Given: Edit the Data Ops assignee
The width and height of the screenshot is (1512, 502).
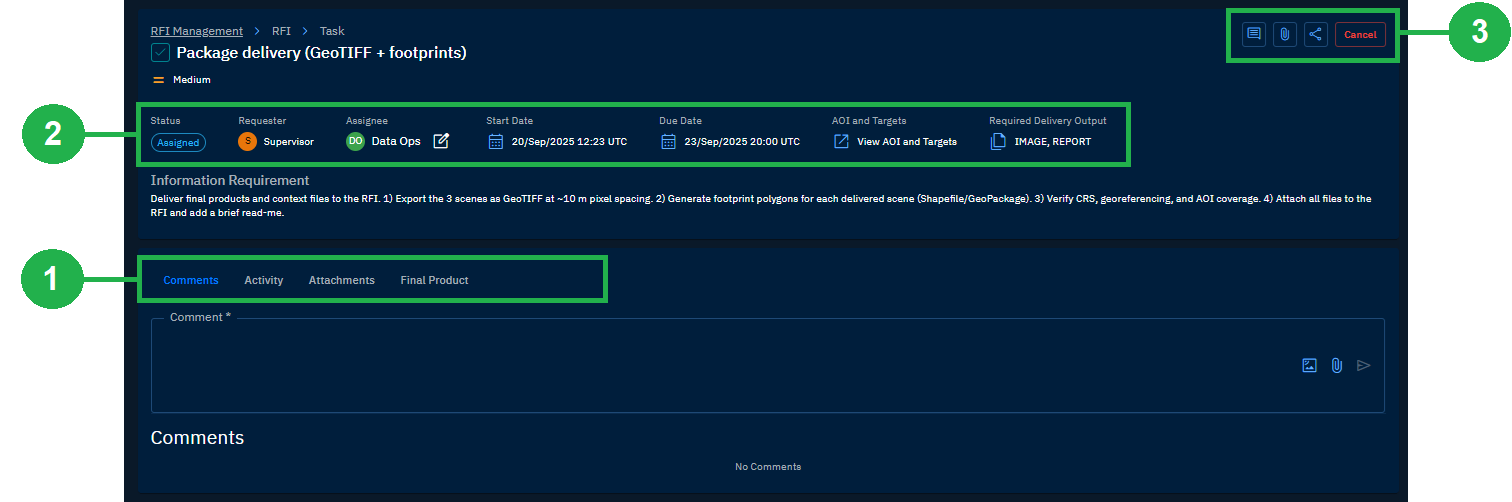Looking at the screenshot, I should [441, 141].
